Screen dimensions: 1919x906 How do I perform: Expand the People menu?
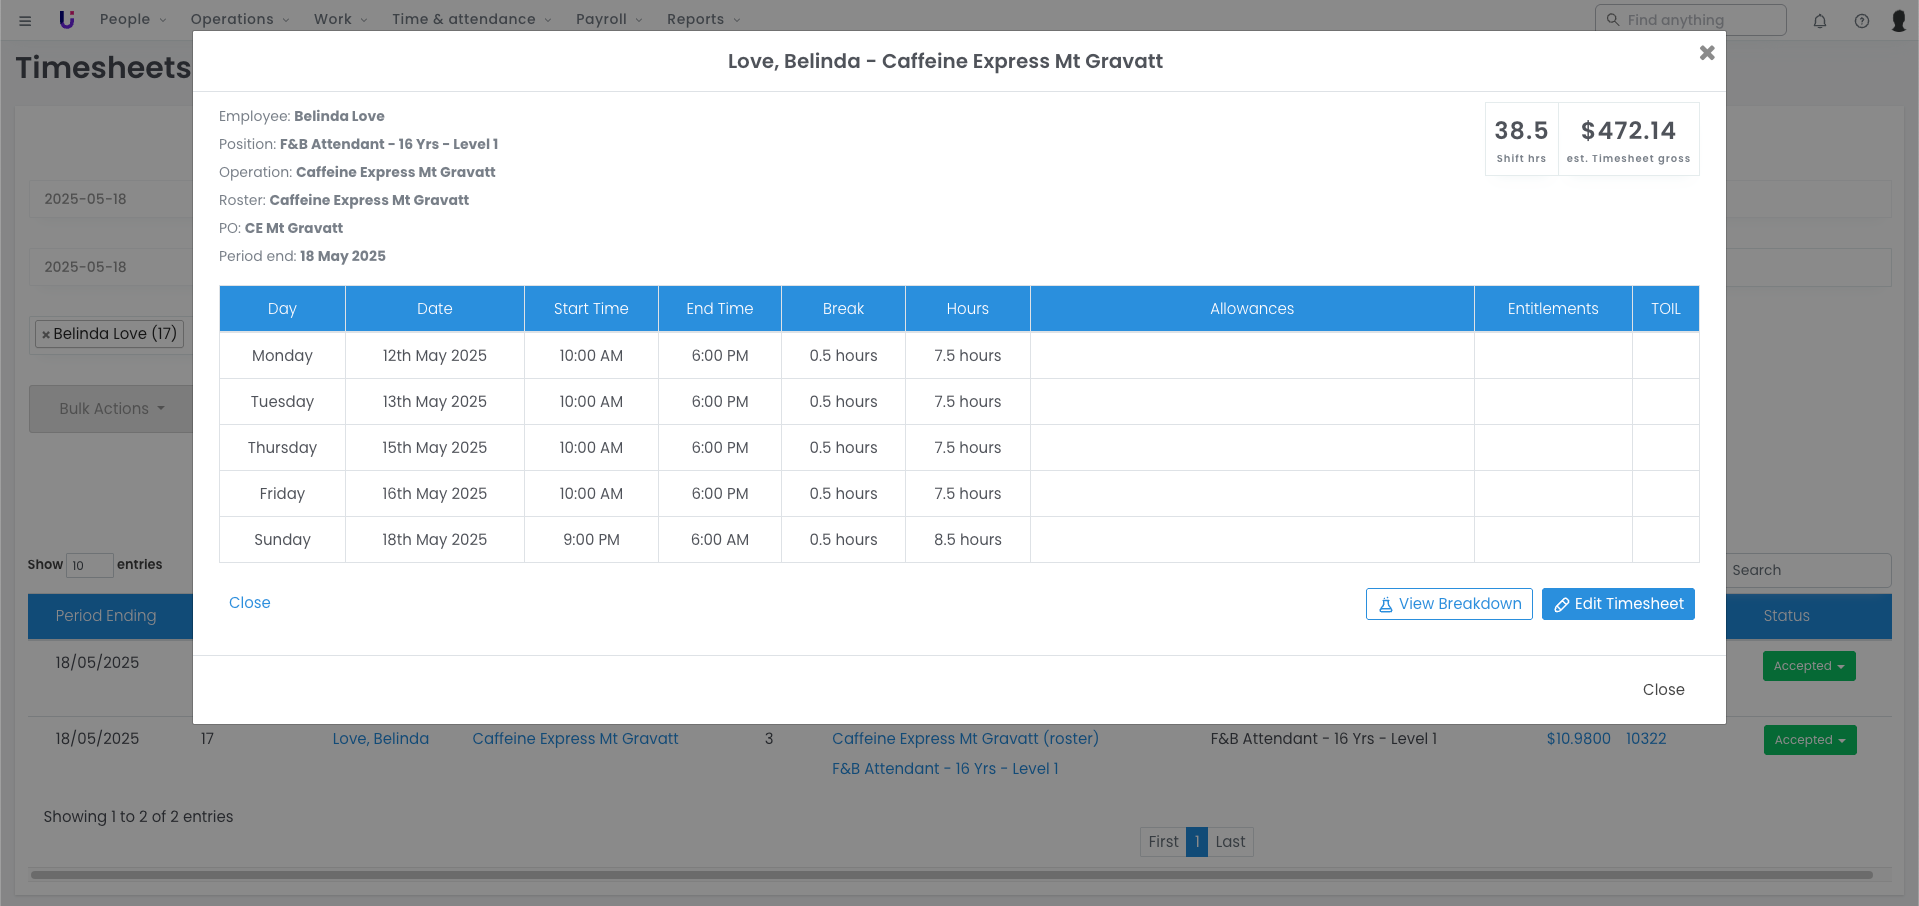coord(133,19)
